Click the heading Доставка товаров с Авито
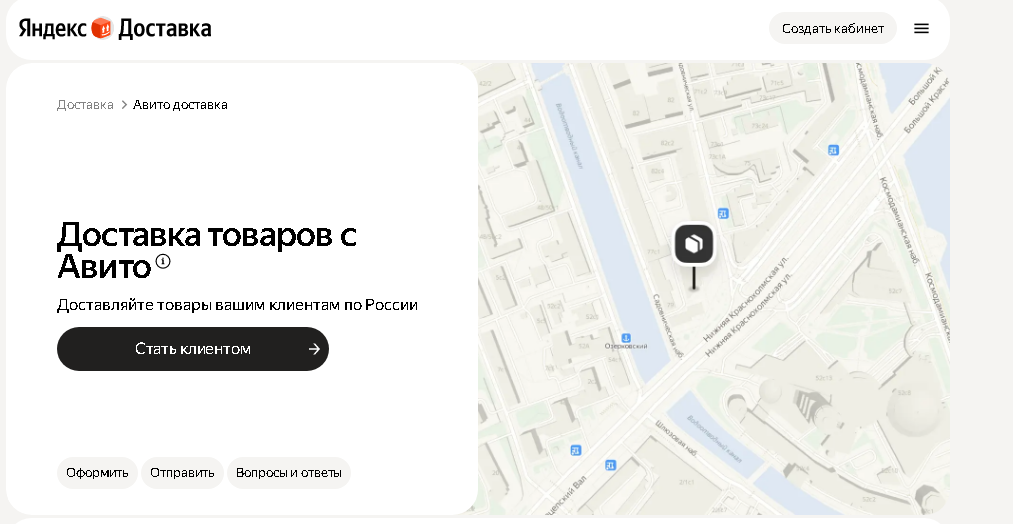1013x524 pixels. point(207,250)
